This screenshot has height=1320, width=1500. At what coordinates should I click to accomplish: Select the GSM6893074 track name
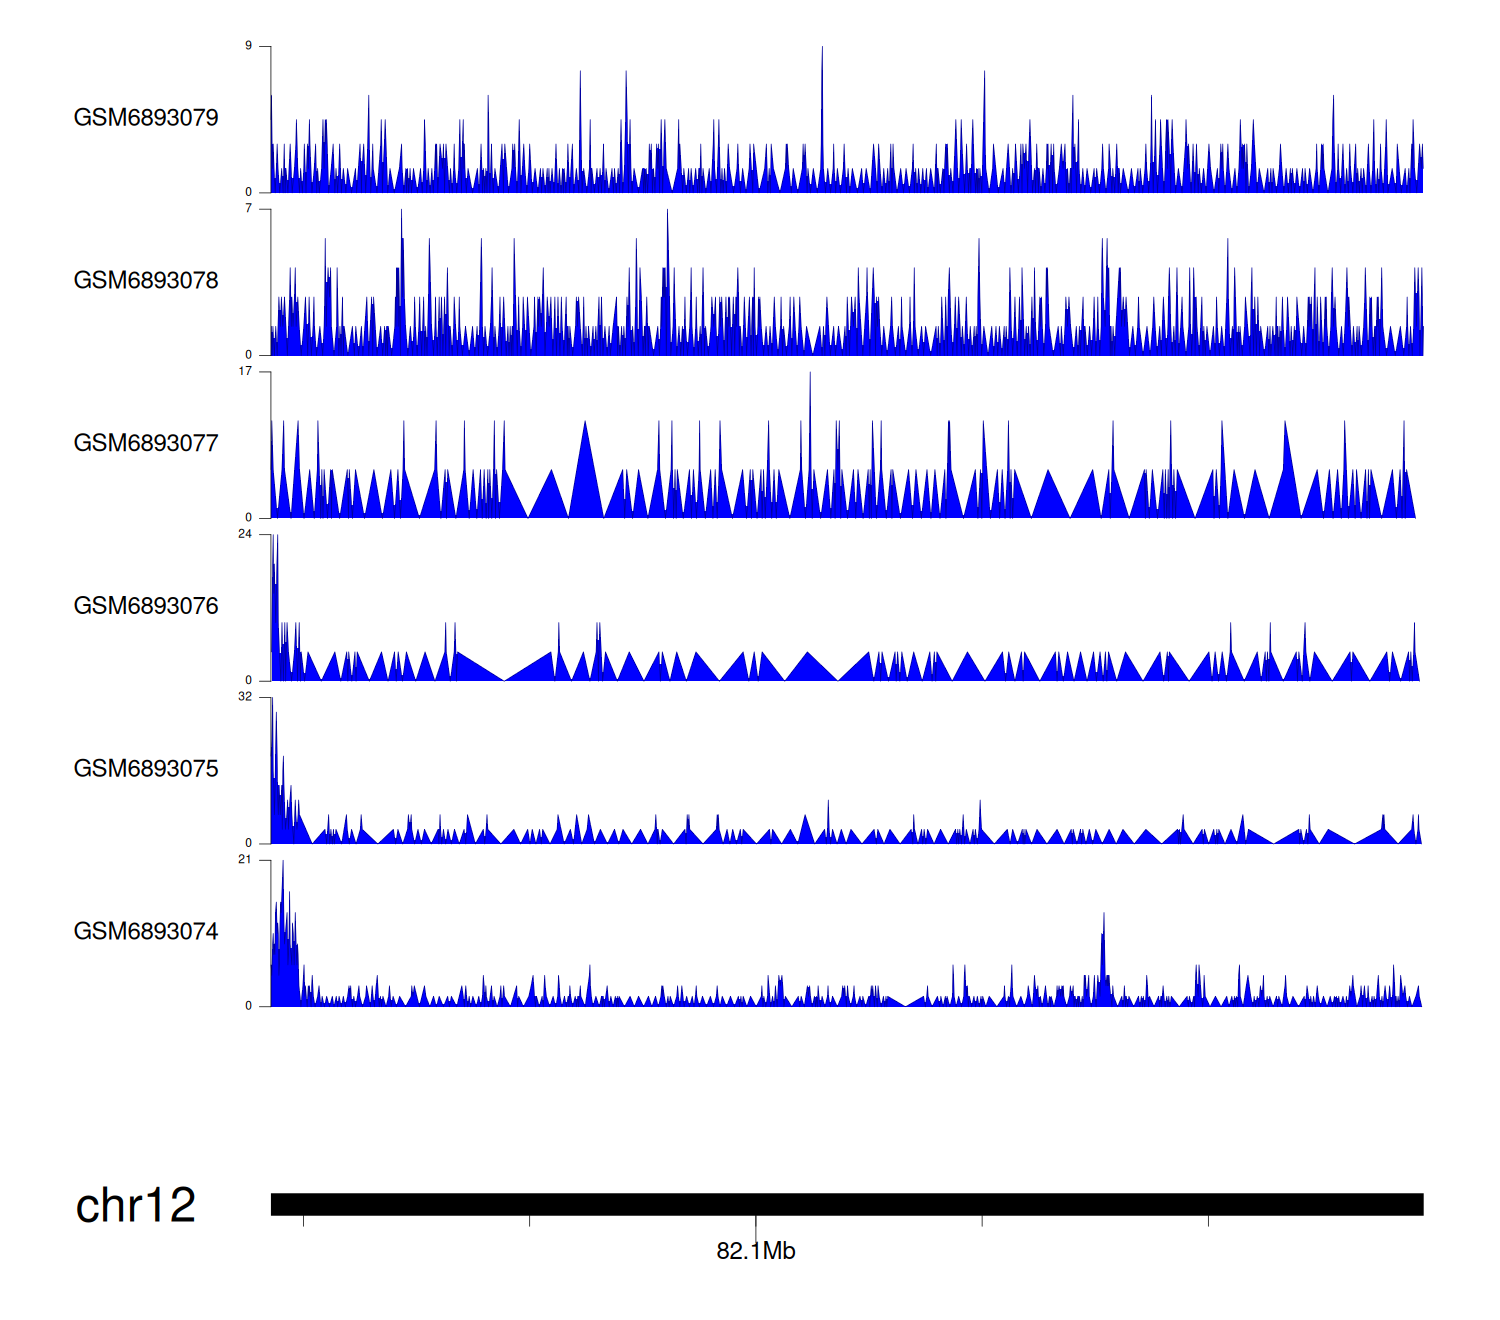click(x=146, y=932)
